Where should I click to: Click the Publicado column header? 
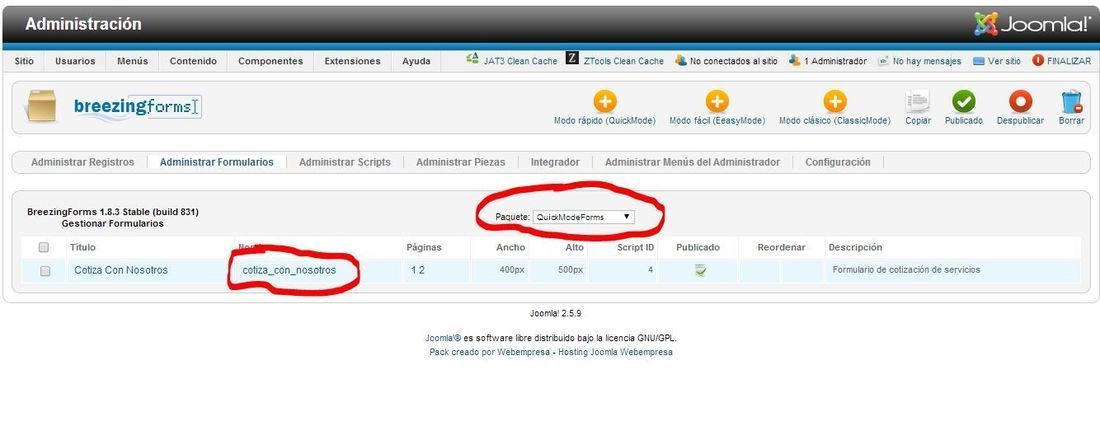(x=698, y=248)
